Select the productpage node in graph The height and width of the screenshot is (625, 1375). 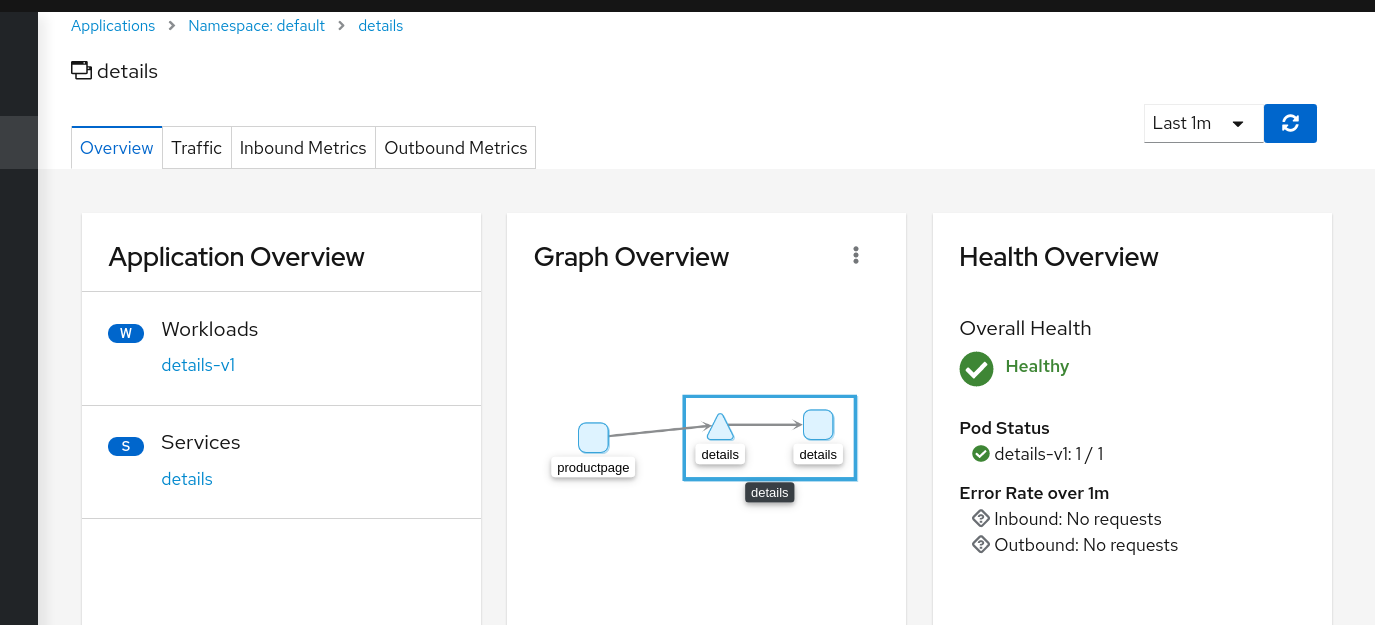coord(593,437)
